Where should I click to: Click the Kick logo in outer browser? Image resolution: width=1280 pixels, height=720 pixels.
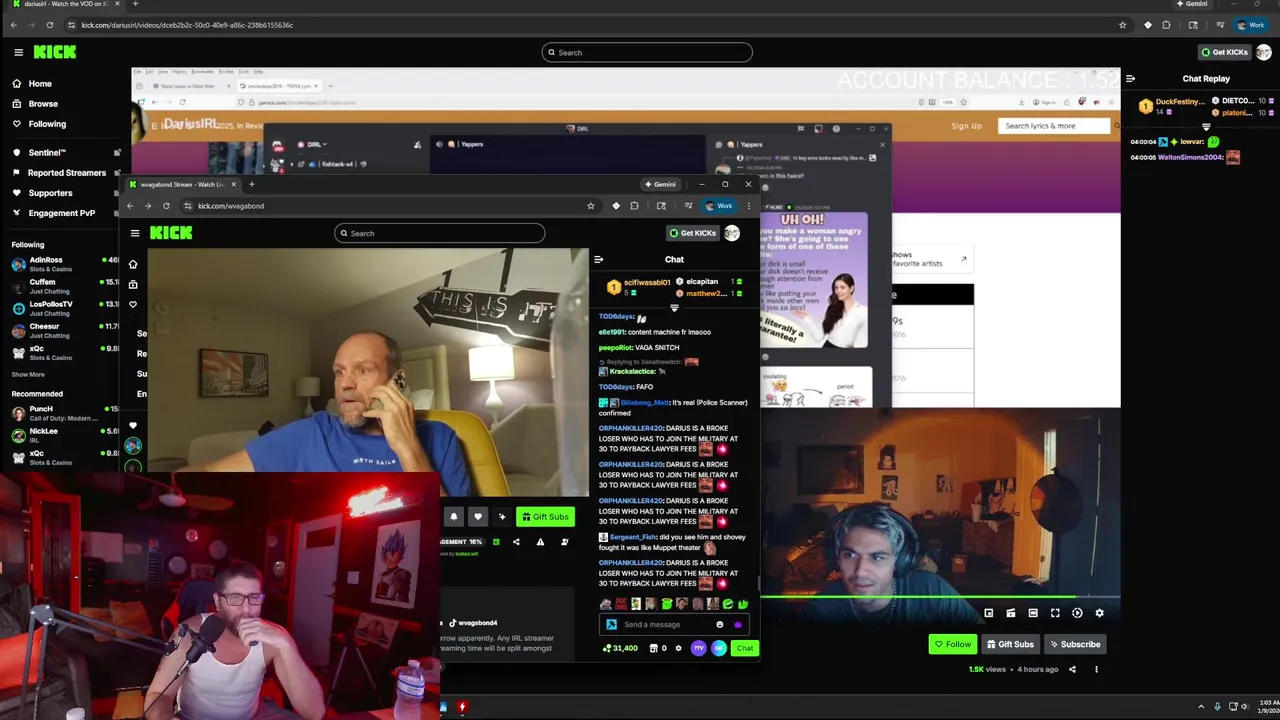(54, 52)
